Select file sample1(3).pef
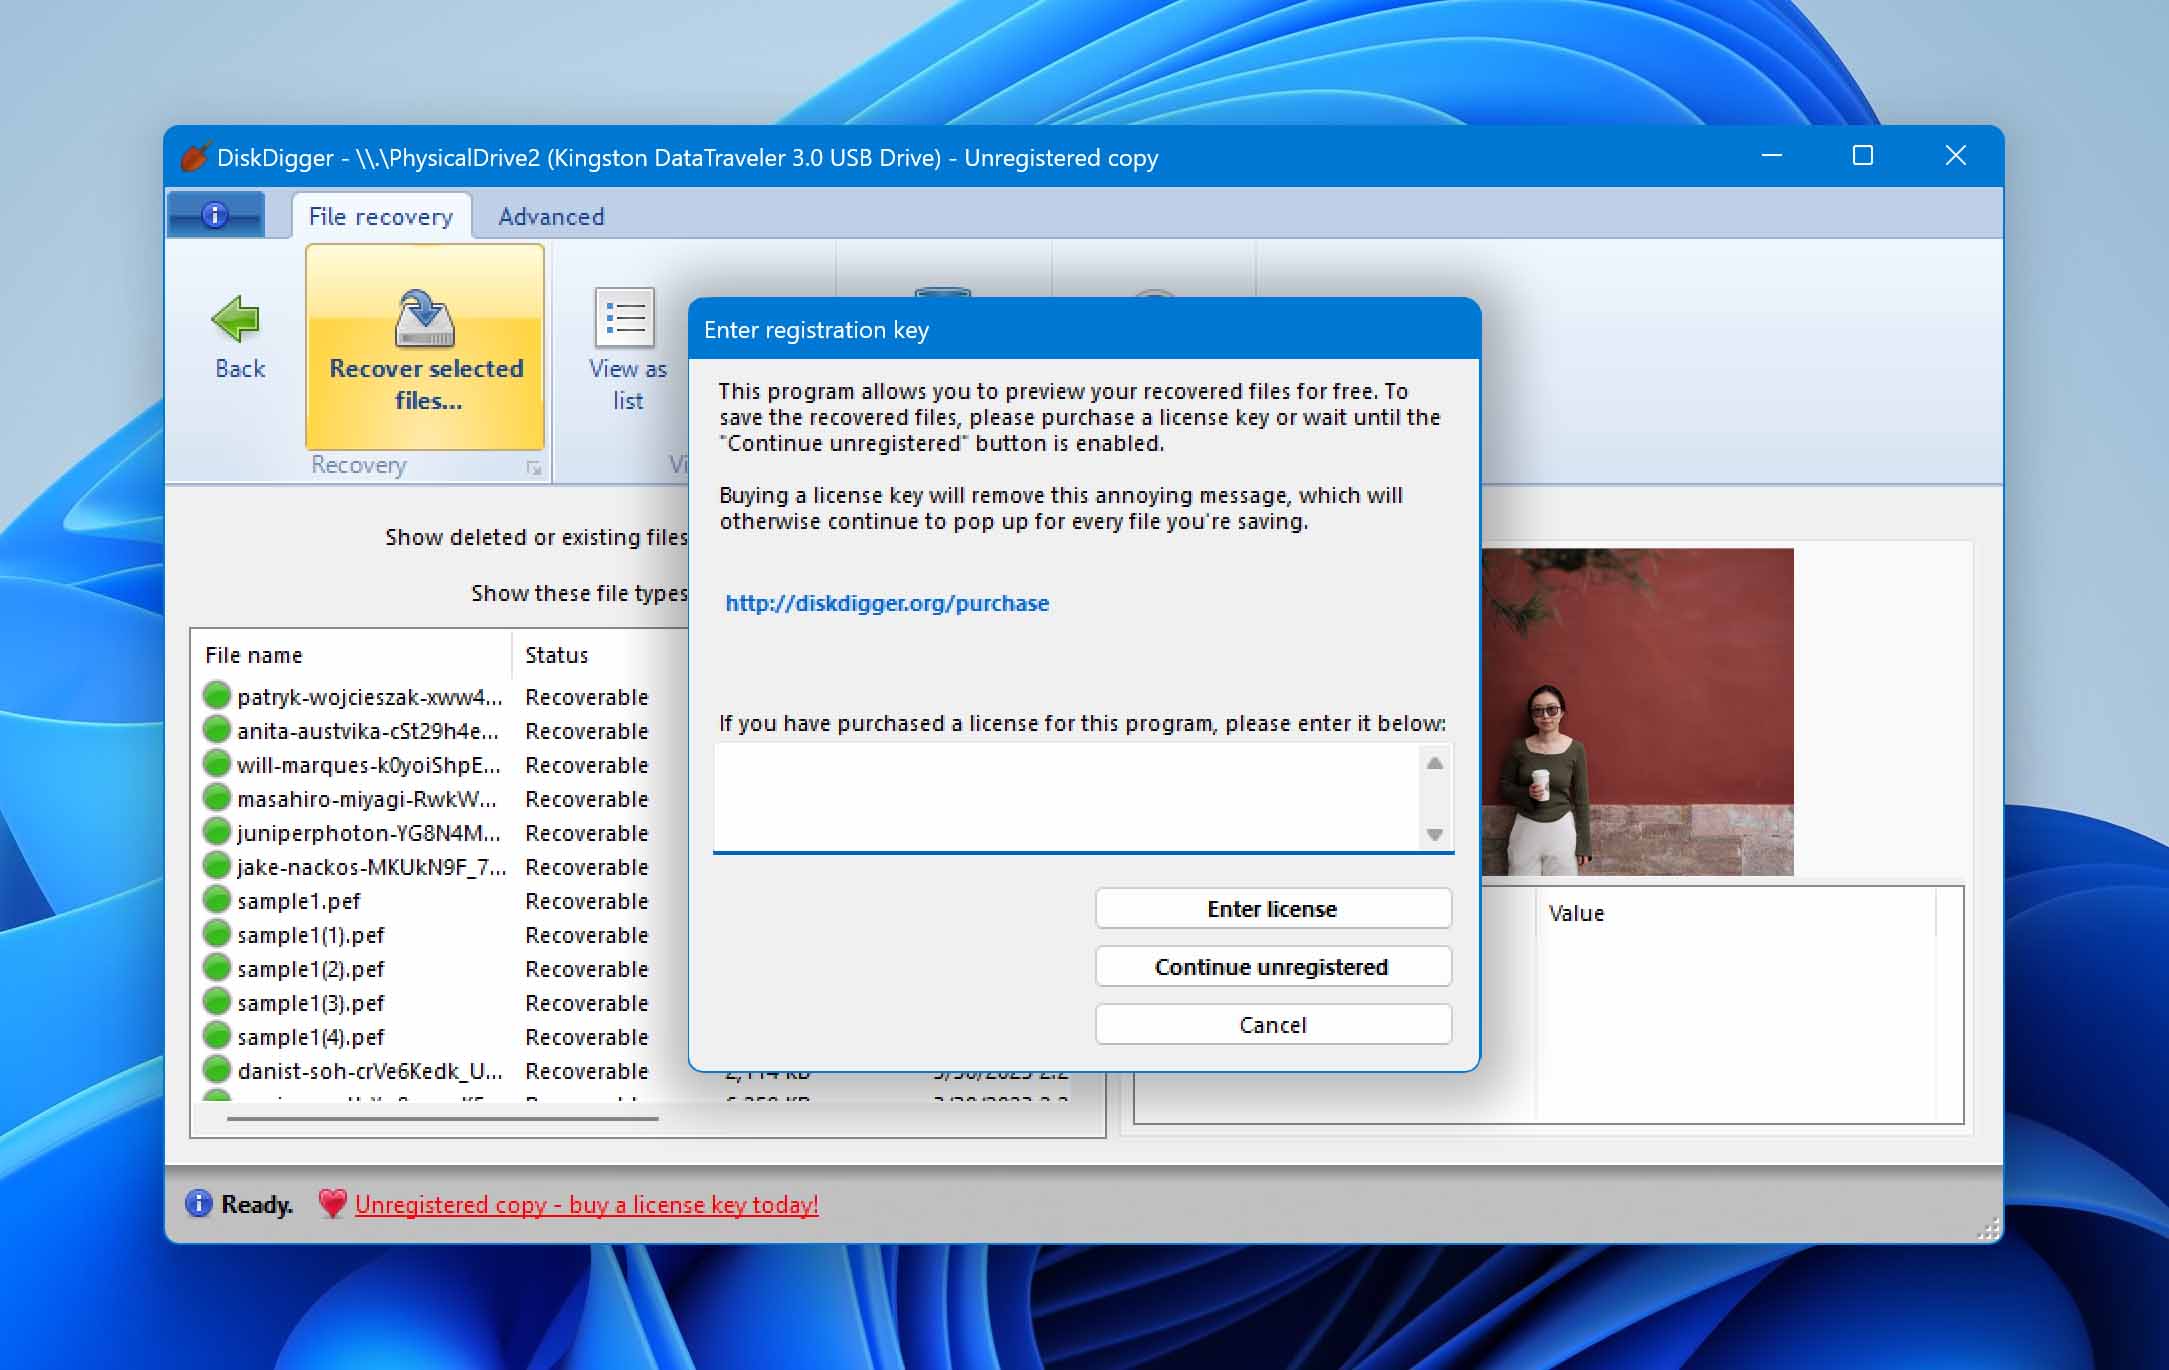Viewport: 2169px width, 1370px height. pyautogui.click(x=311, y=1003)
